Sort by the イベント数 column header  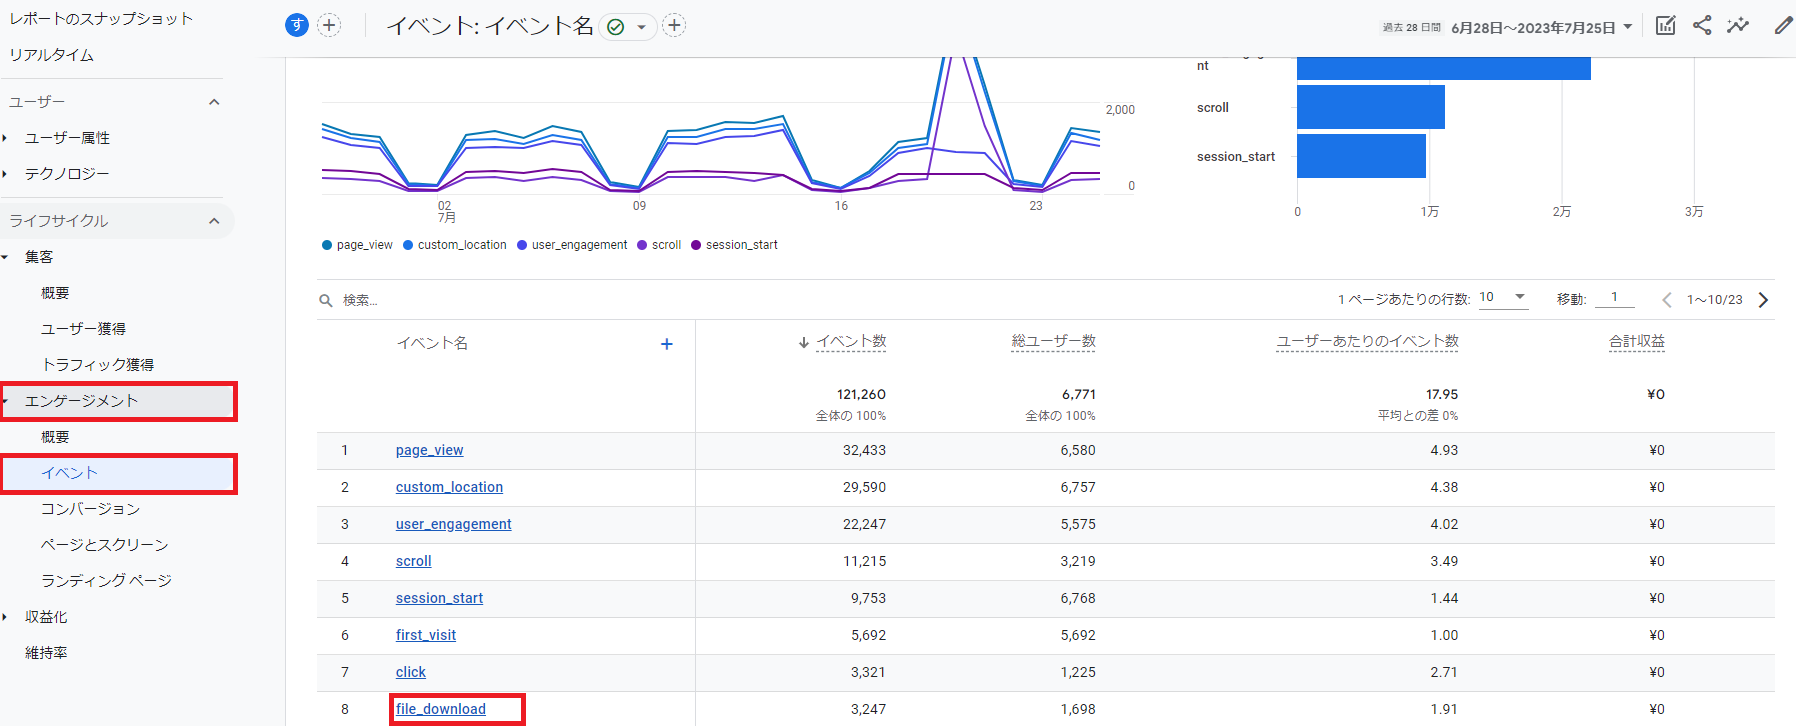[x=850, y=342]
